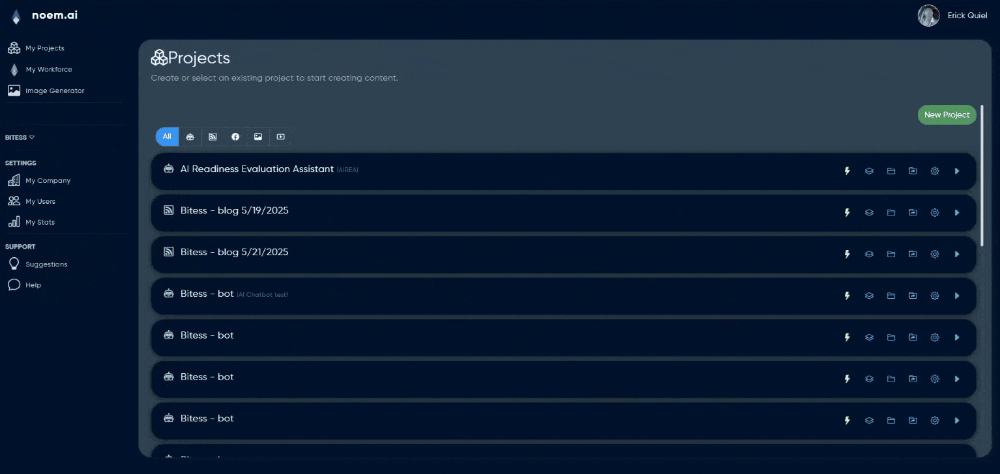Go to My Workforce

point(40,70)
